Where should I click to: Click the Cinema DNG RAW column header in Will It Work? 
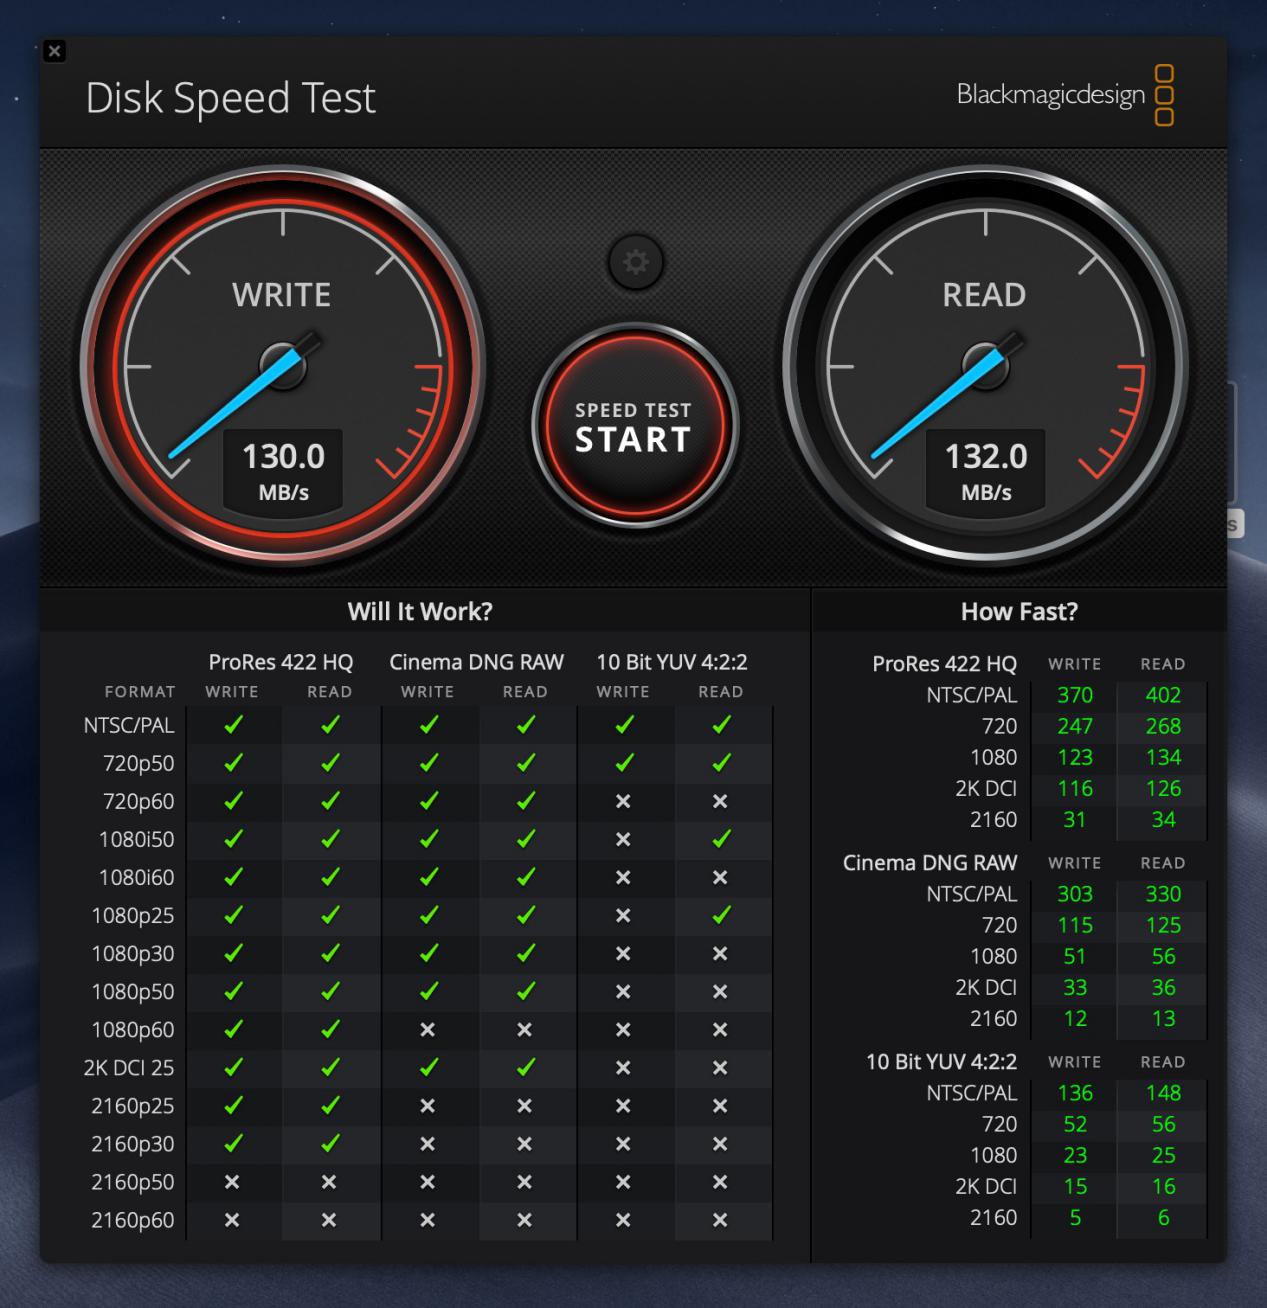[x=477, y=662]
